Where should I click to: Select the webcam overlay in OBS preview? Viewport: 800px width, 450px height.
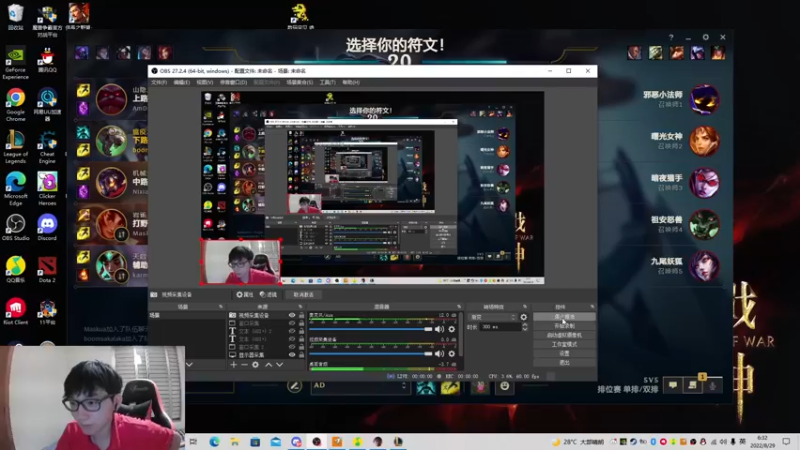tap(241, 262)
